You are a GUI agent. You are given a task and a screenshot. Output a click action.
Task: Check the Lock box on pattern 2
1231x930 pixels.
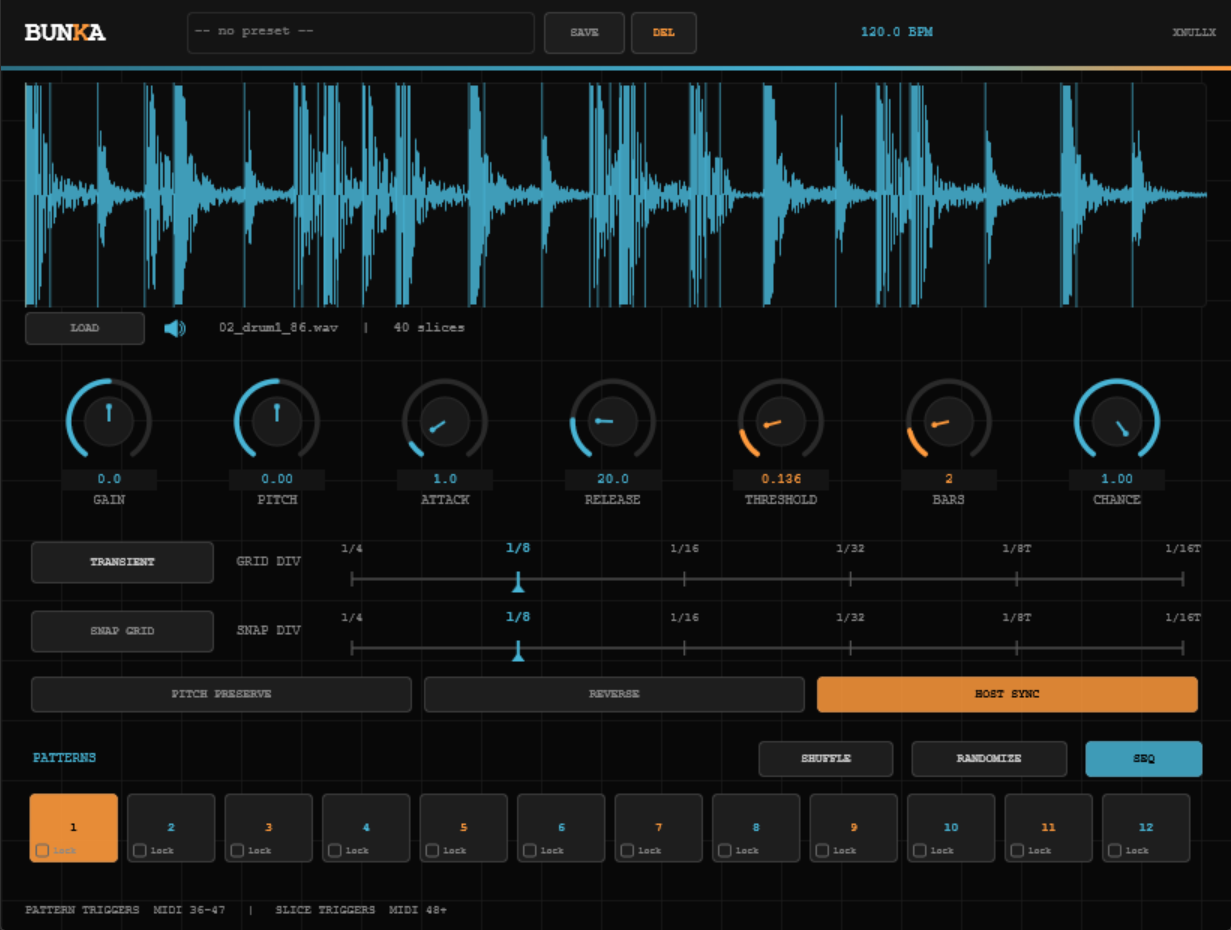(140, 851)
